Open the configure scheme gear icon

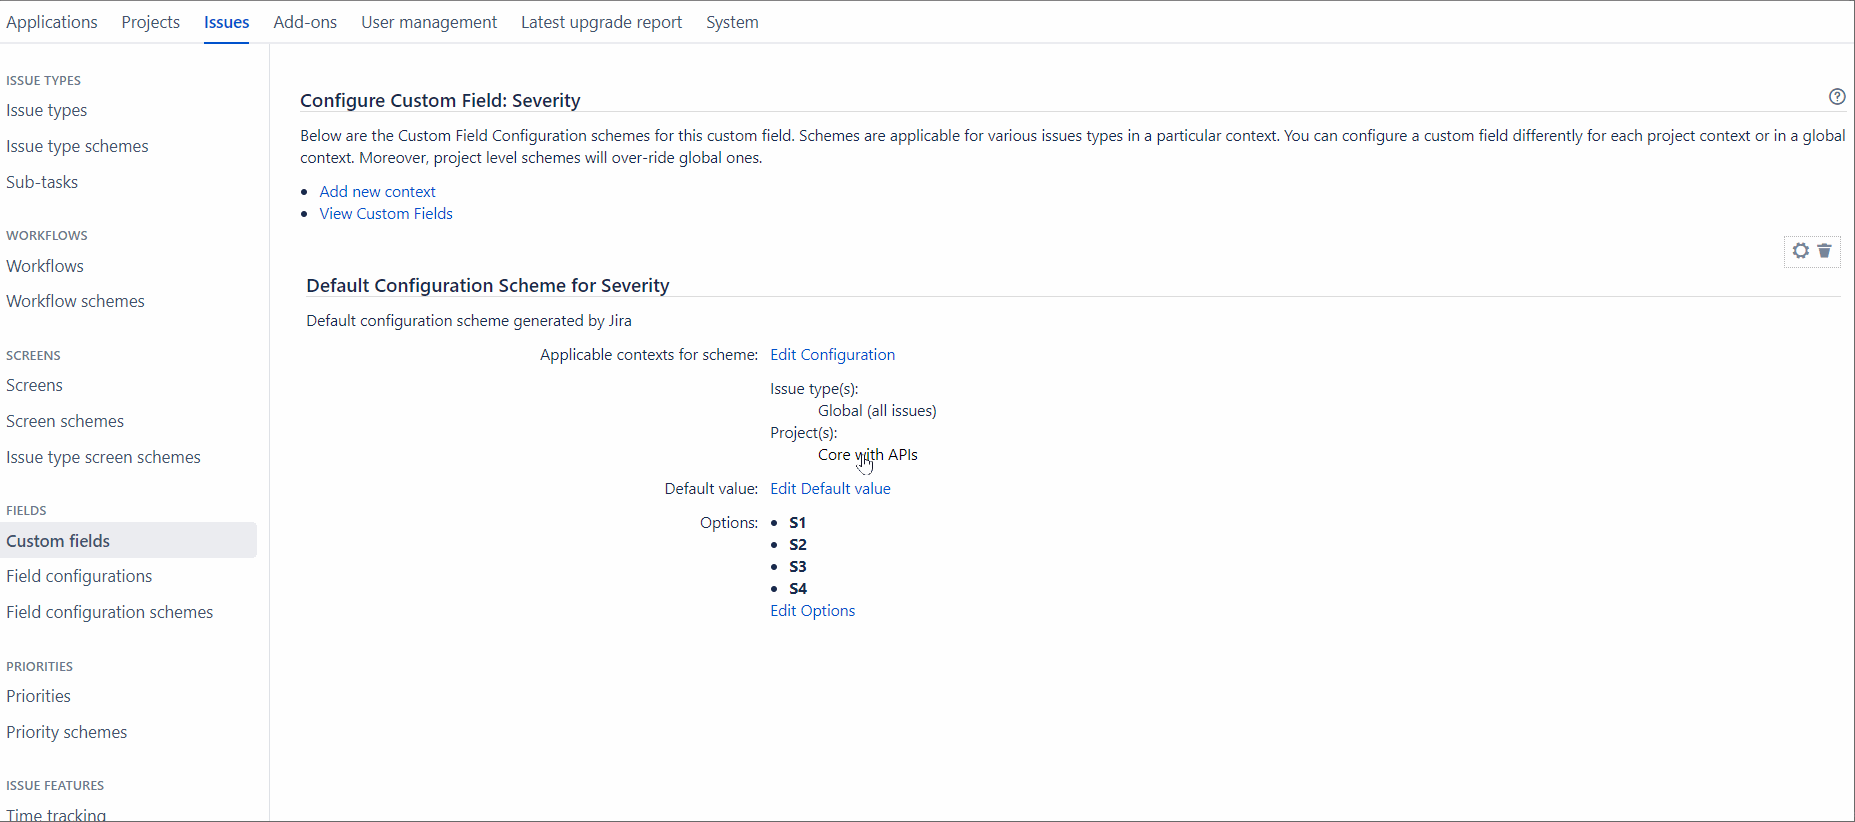pos(1800,251)
